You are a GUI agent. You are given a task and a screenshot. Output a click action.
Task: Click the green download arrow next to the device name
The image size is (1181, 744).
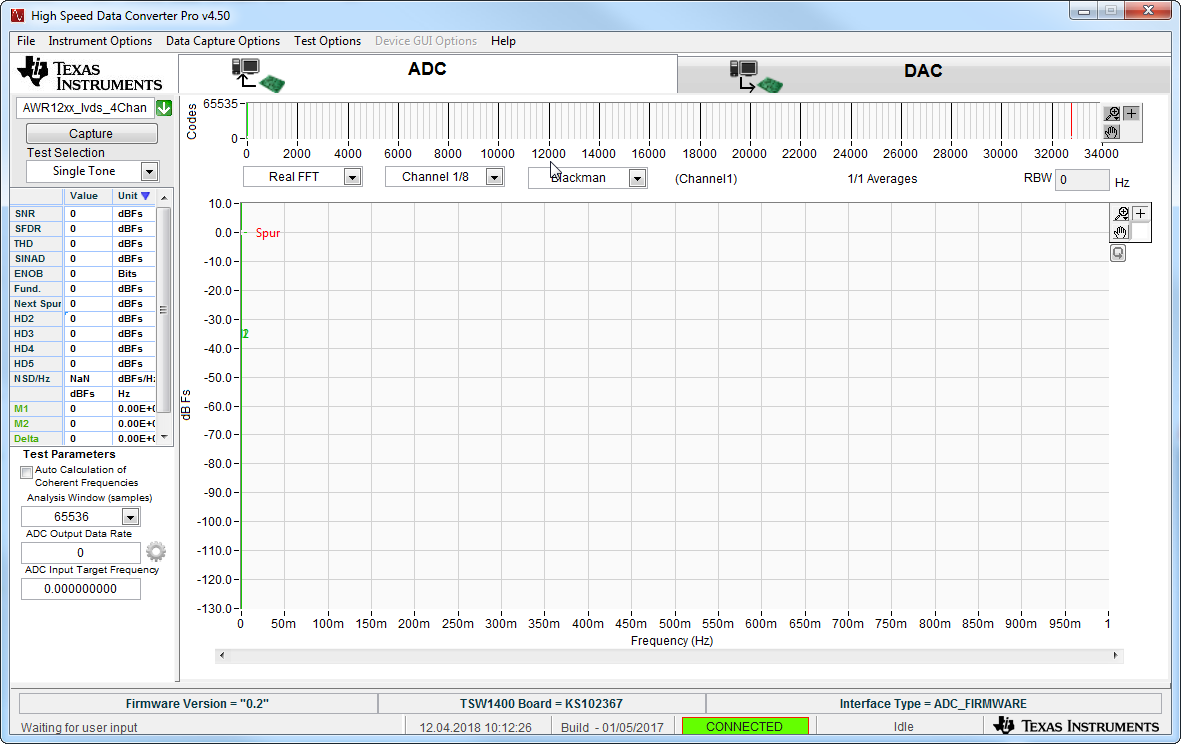pyautogui.click(x=164, y=107)
